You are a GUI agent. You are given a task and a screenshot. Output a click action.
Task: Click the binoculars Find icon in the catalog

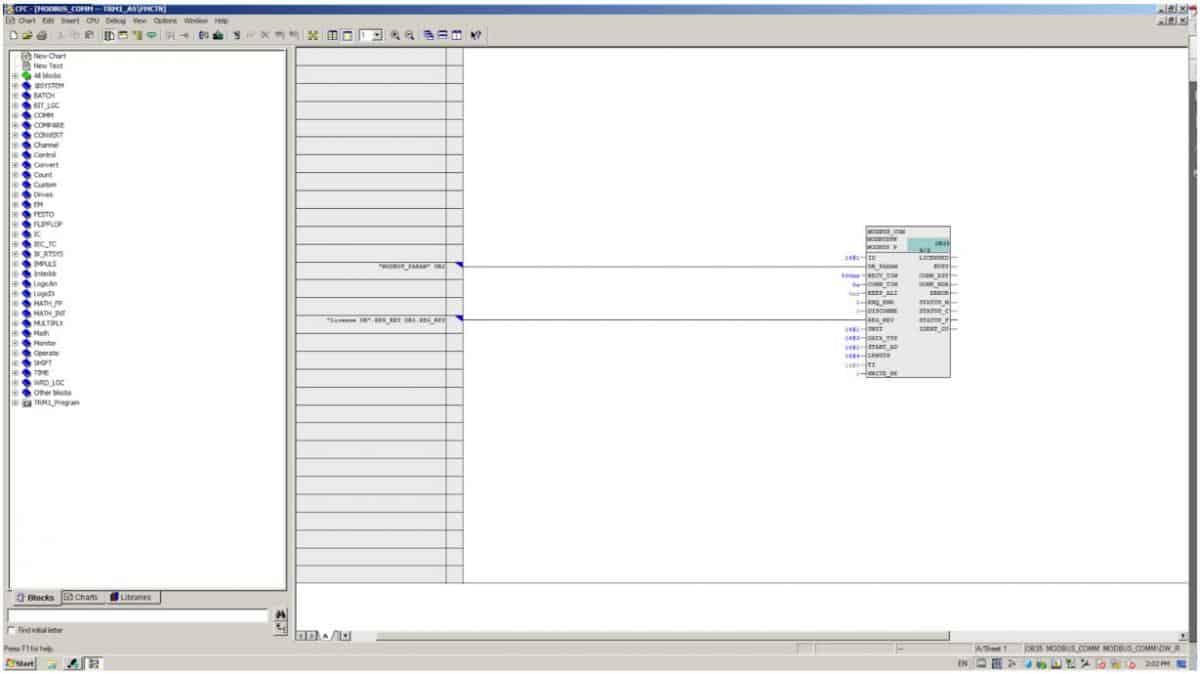tap(281, 615)
